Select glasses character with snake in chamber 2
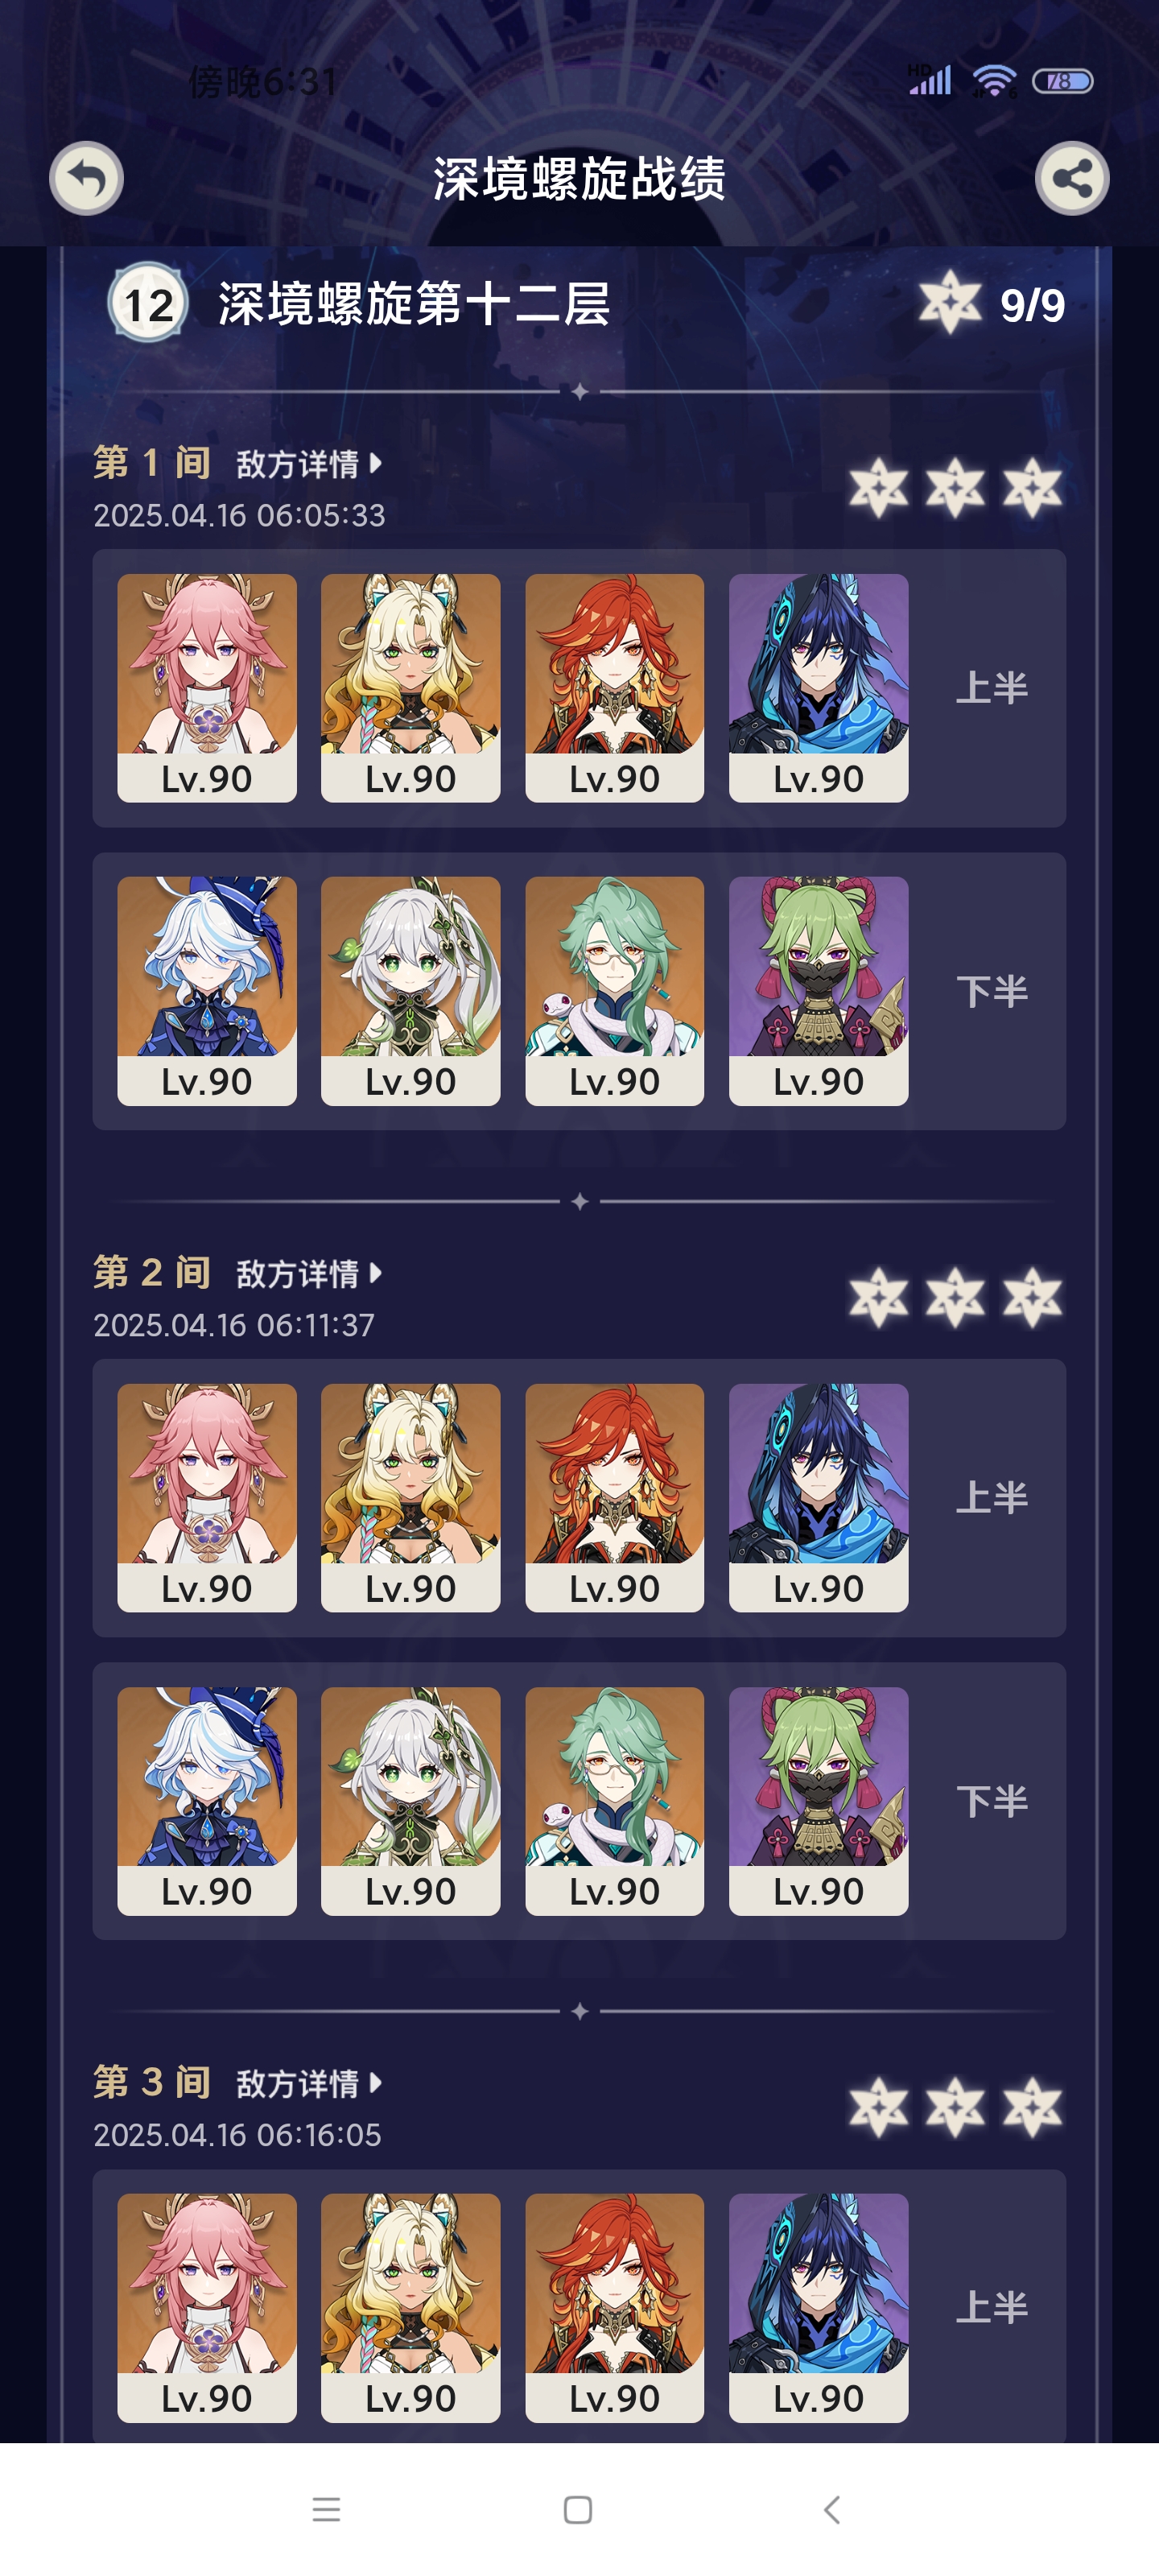1159x2576 pixels. pos(615,1801)
